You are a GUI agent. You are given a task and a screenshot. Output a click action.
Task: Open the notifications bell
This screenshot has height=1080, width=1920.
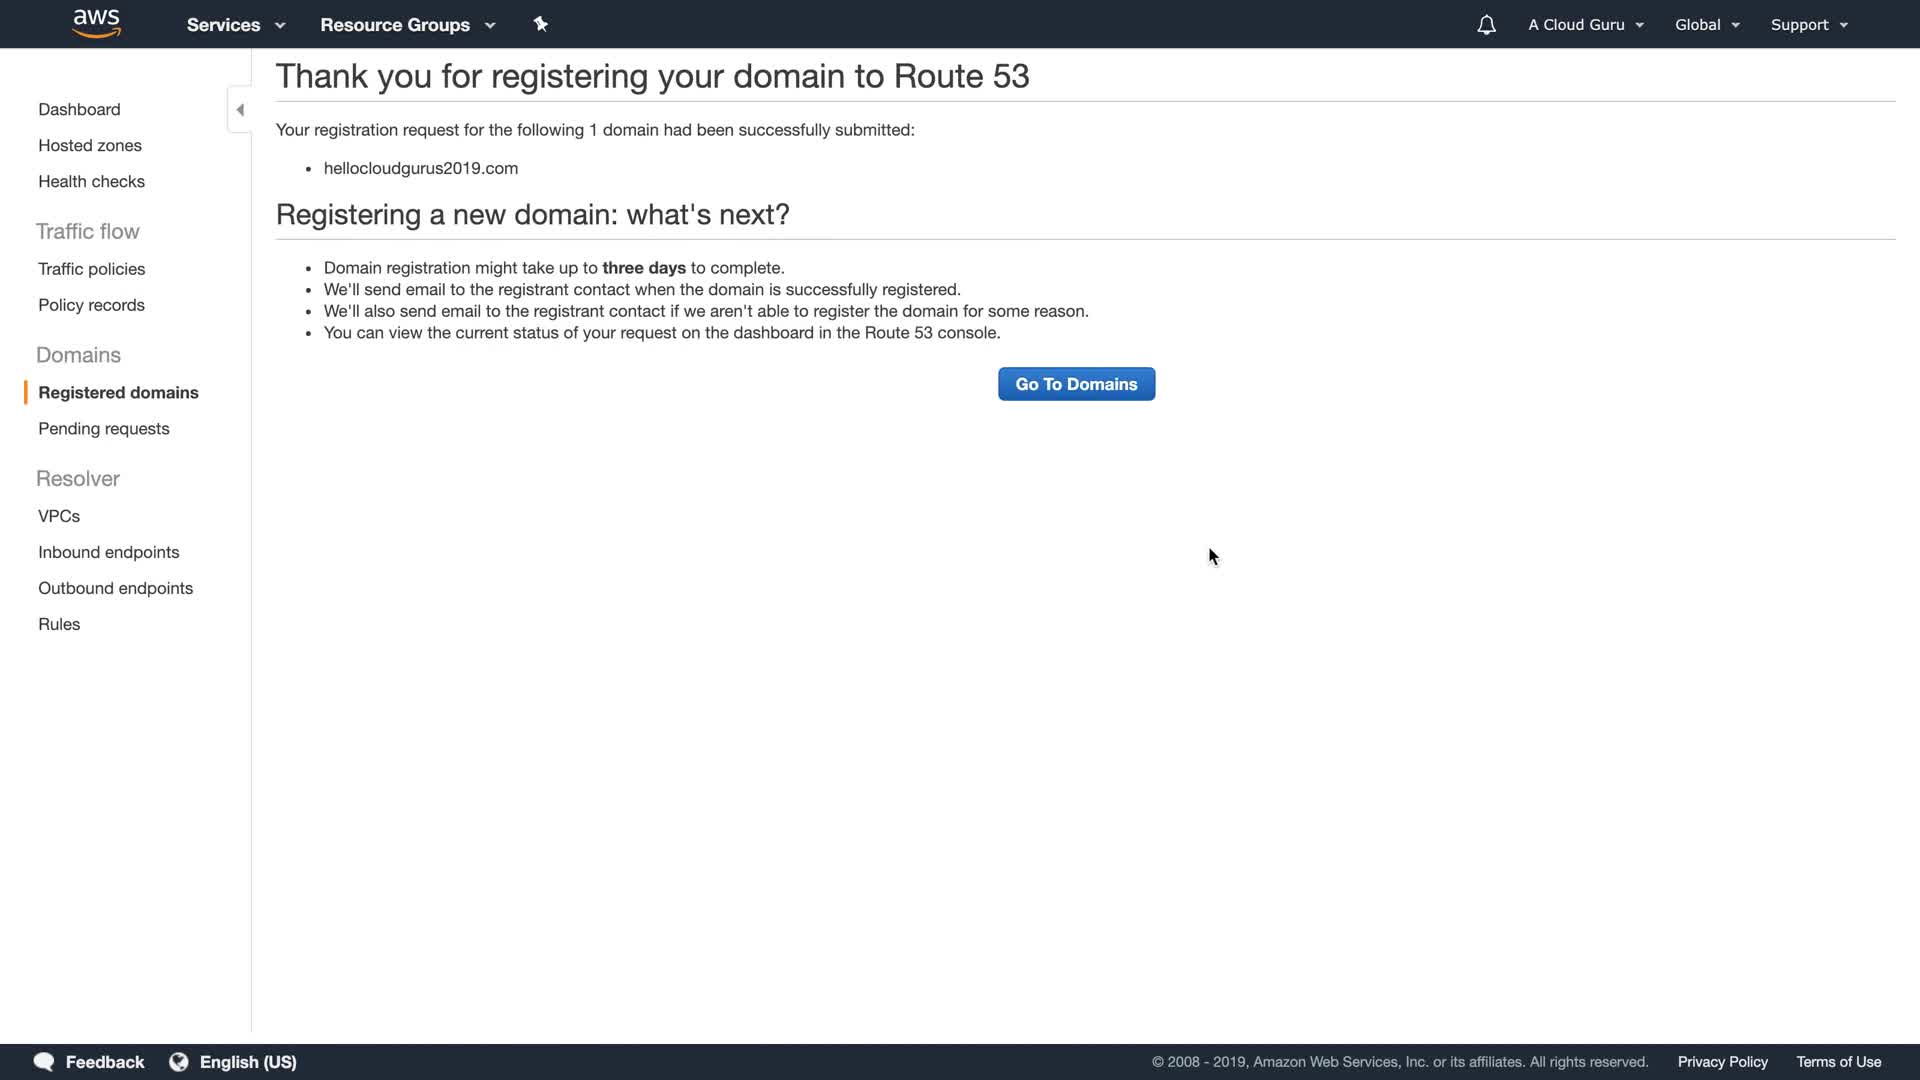click(1486, 25)
